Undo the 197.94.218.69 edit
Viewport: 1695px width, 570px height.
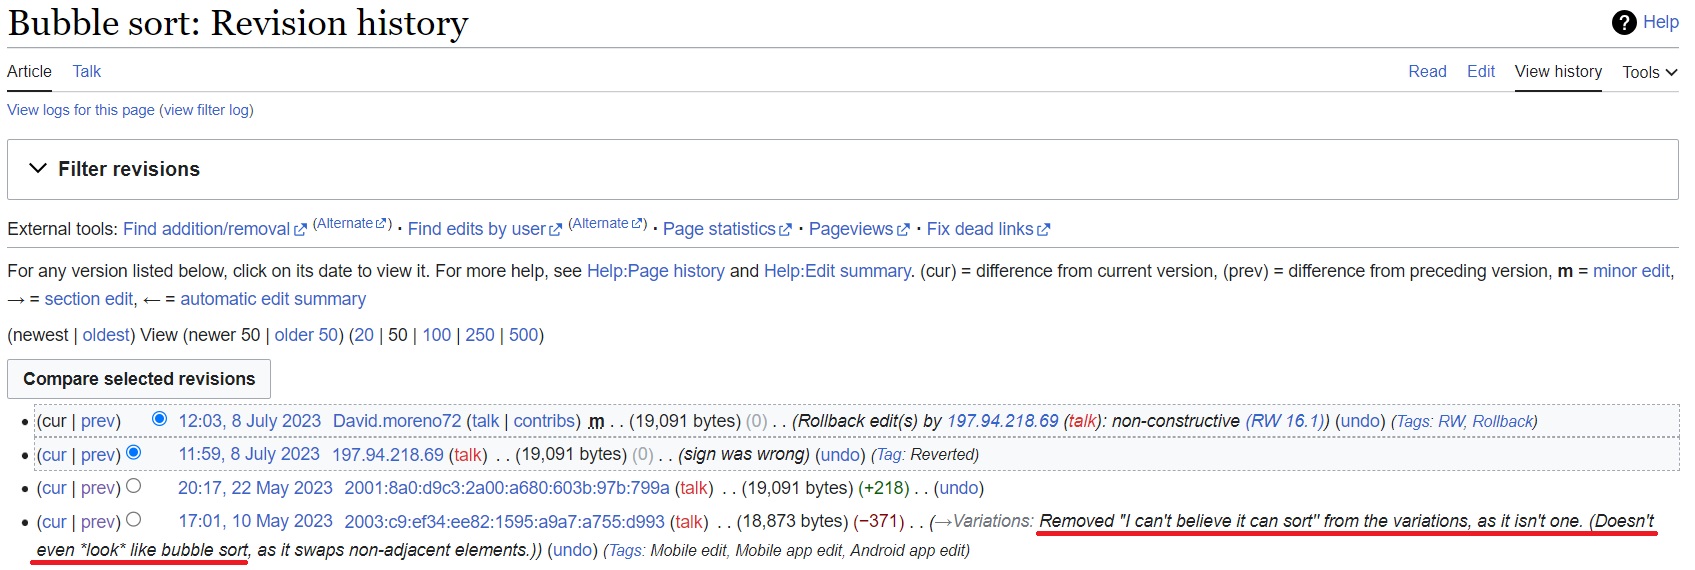tap(839, 455)
